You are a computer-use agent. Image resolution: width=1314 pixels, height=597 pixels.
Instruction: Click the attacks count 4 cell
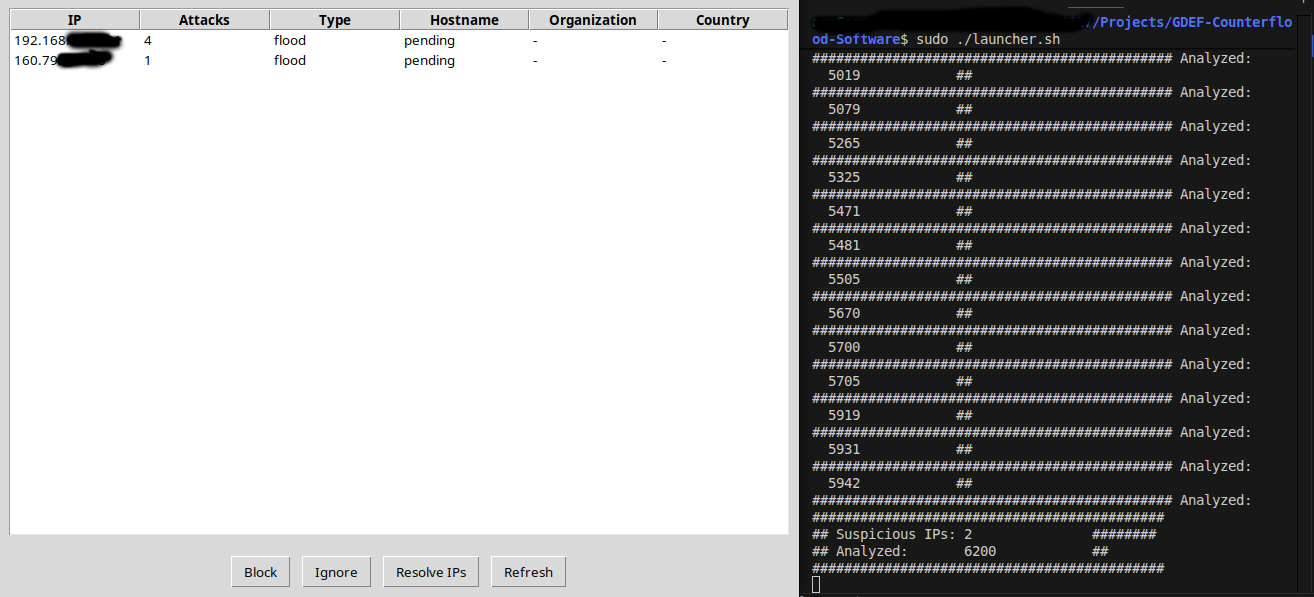point(148,40)
